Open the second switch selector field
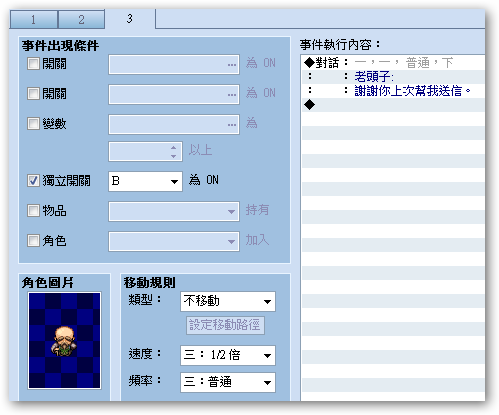Image resolution: width=499 pixels, height=415 pixels. [x=174, y=95]
